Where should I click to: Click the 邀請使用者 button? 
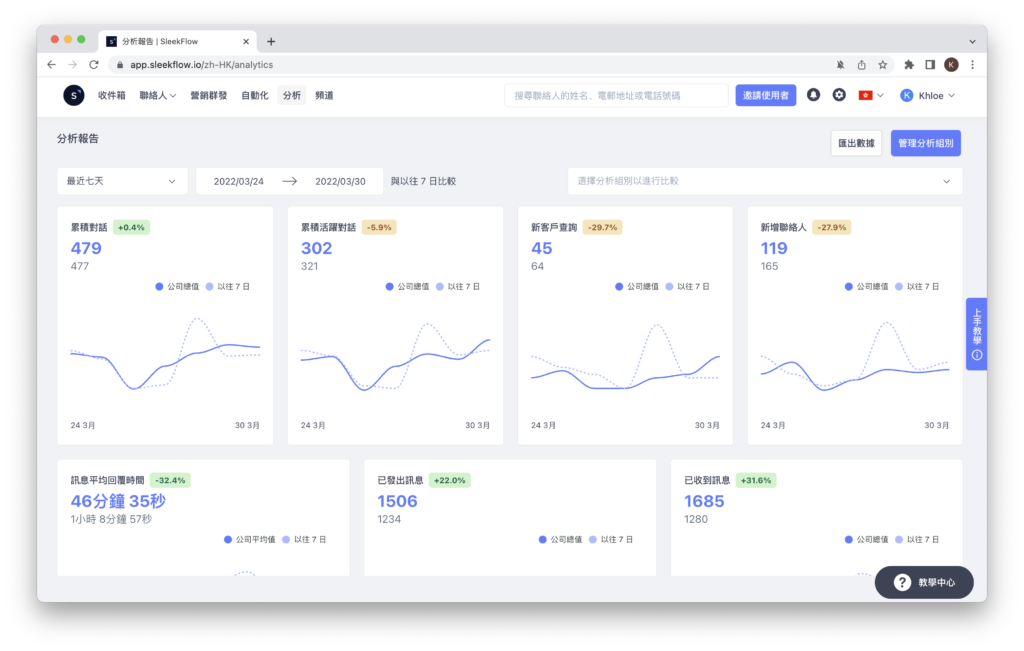tap(766, 95)
